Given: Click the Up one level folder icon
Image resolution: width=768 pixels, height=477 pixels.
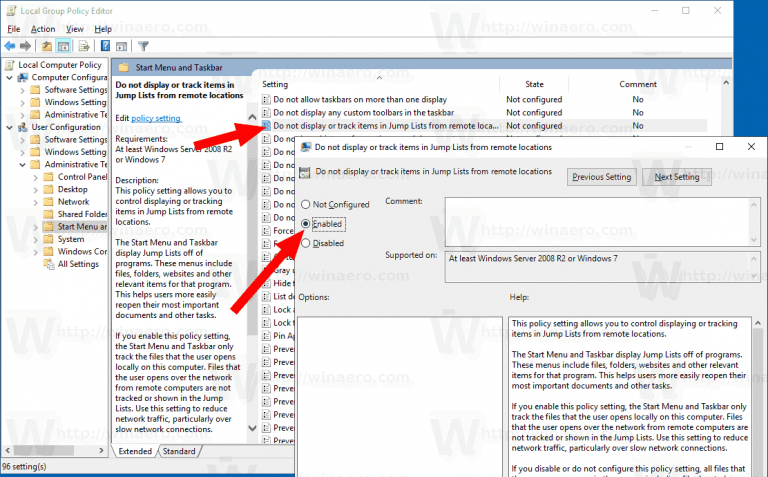Looking at the screenshot, I should point(47,46).
